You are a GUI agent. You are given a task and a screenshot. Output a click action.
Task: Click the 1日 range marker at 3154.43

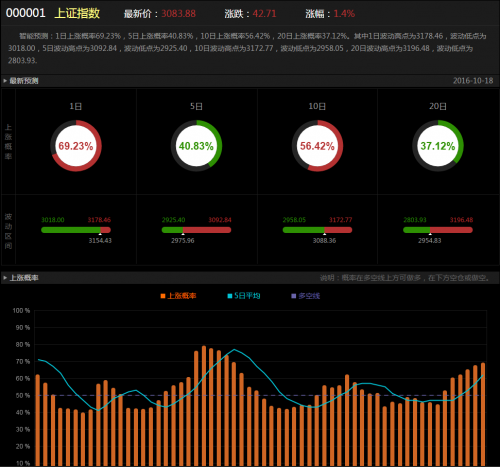(100, 234)
